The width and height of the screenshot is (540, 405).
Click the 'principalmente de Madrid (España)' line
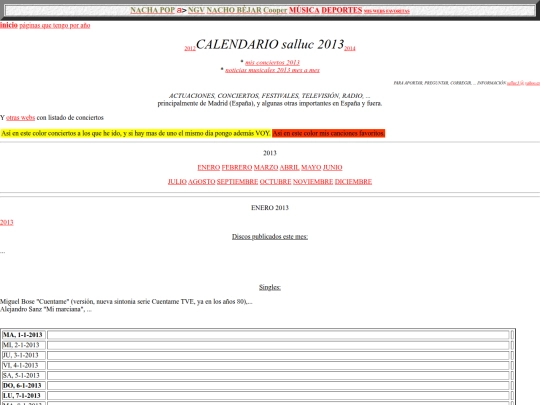tap(270, 103)
